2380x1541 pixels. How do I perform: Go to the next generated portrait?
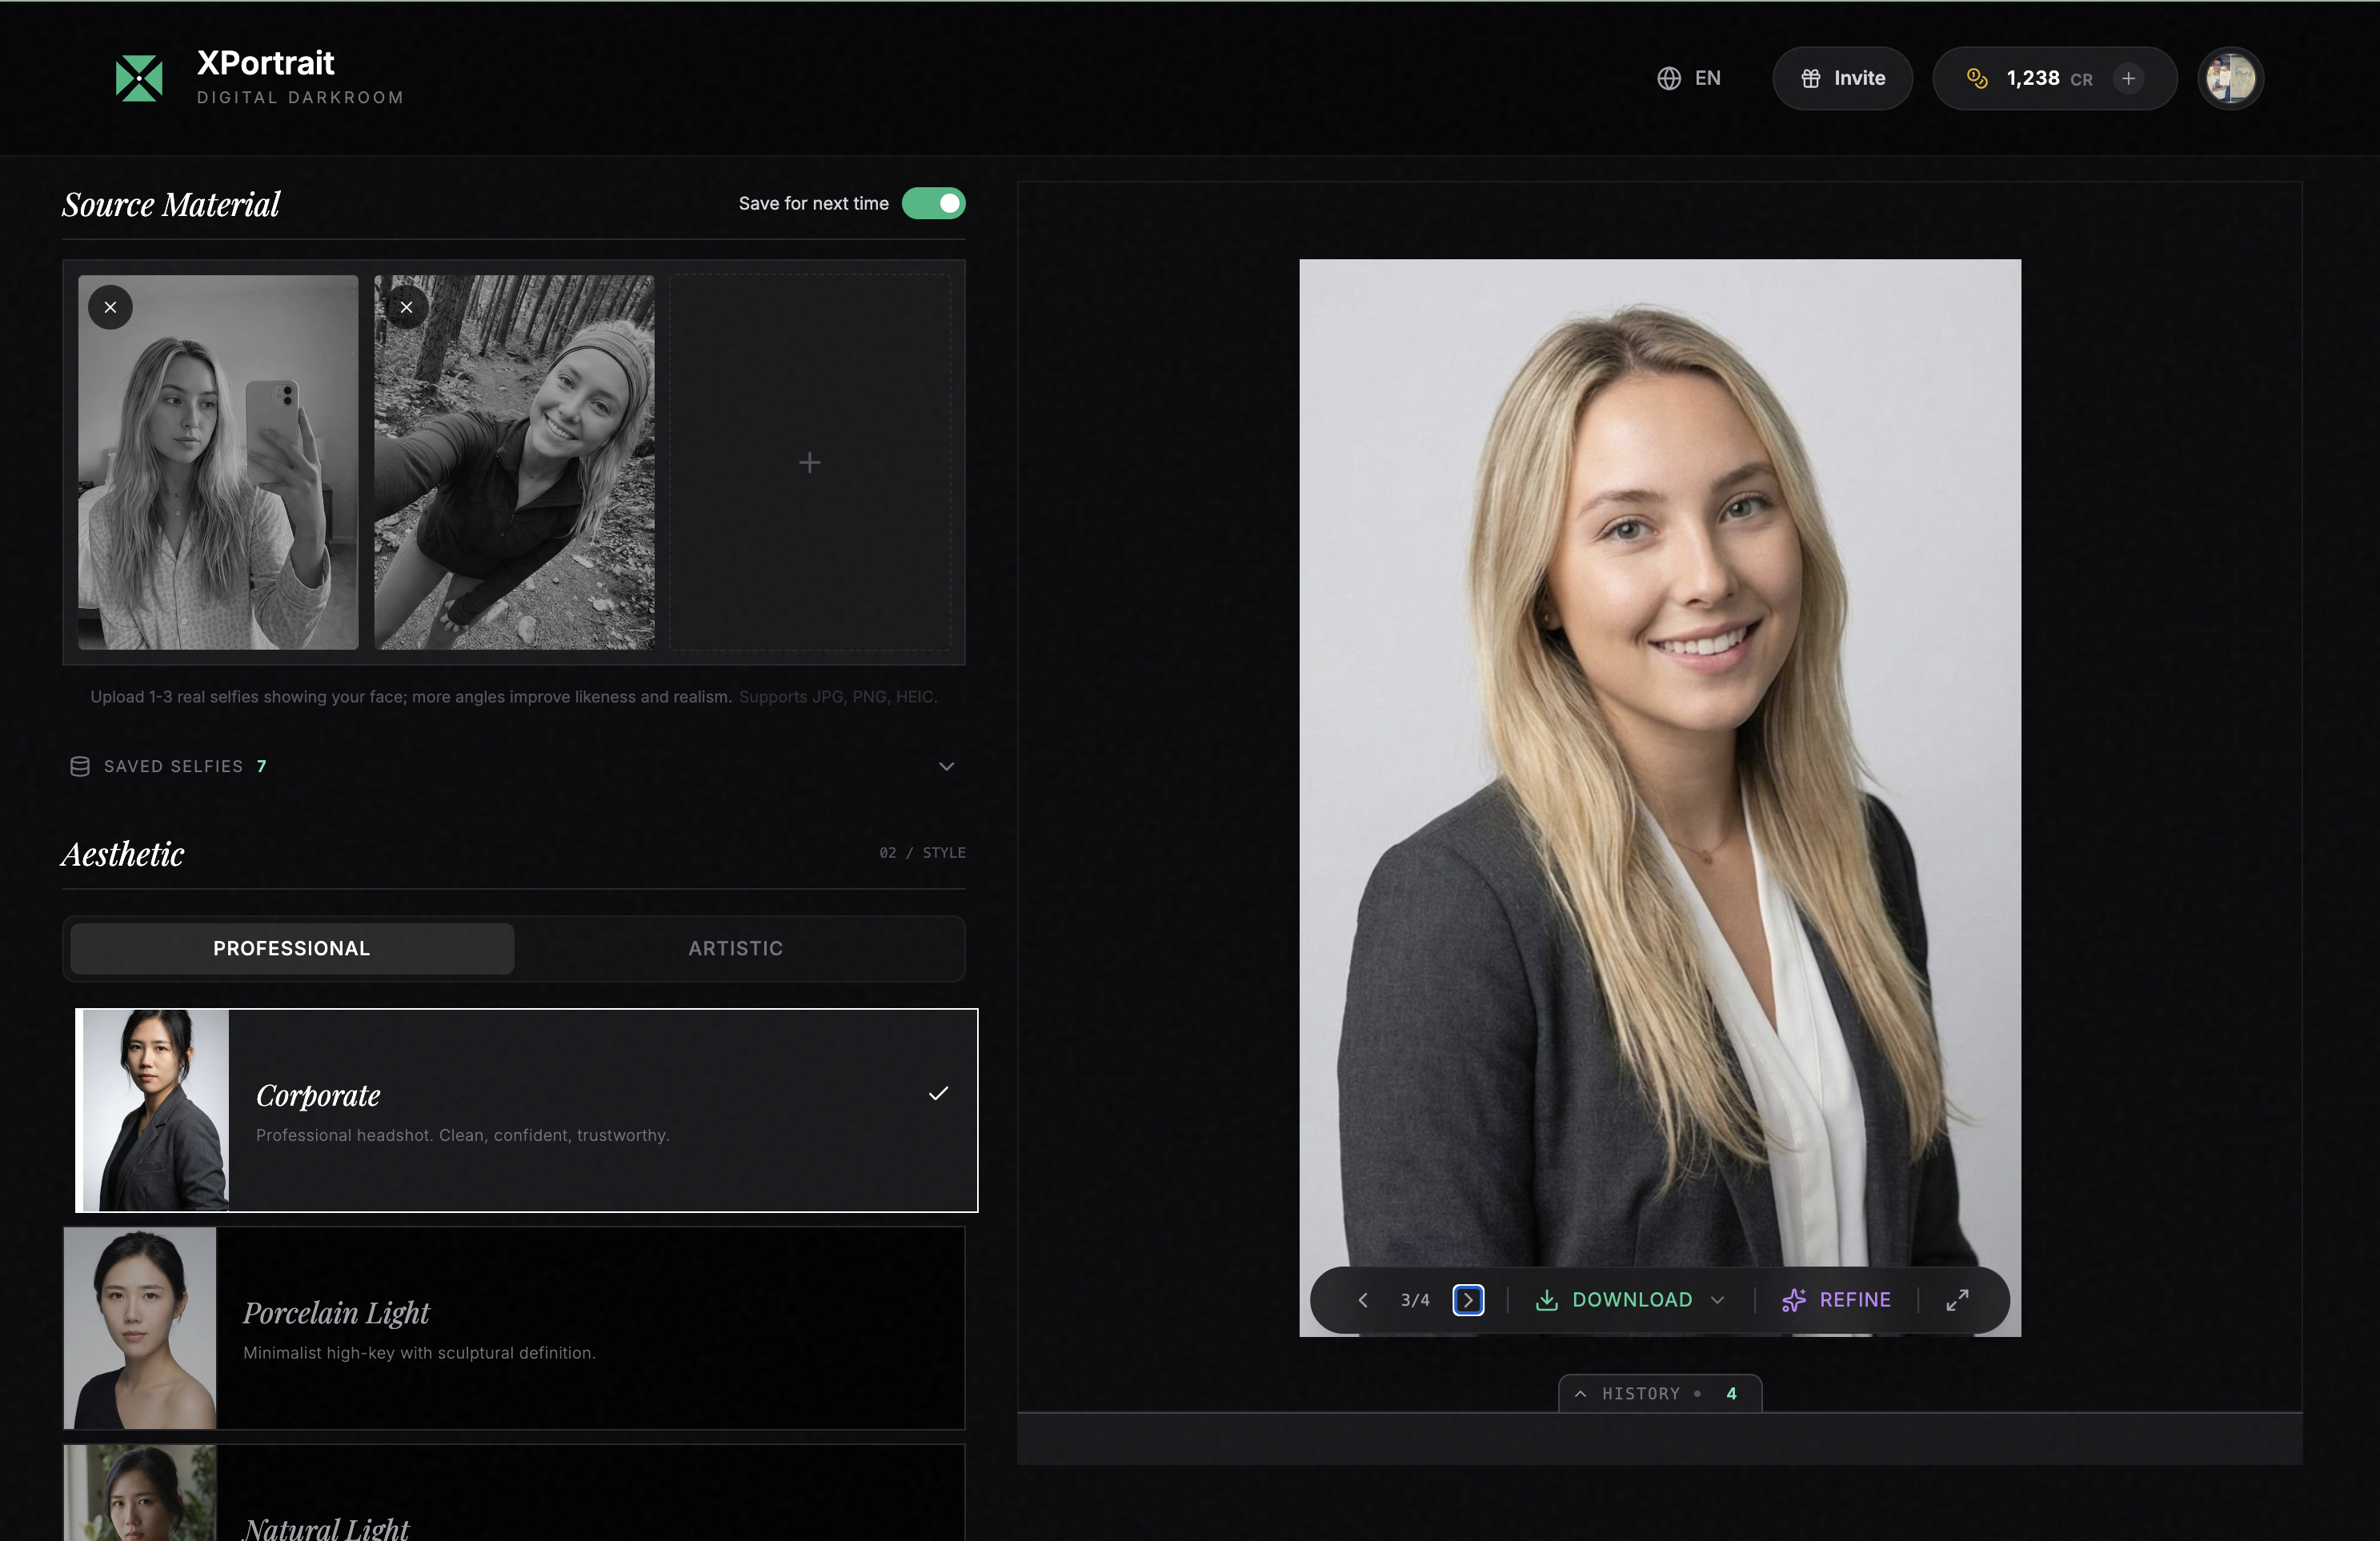tap(1468, 1300)
